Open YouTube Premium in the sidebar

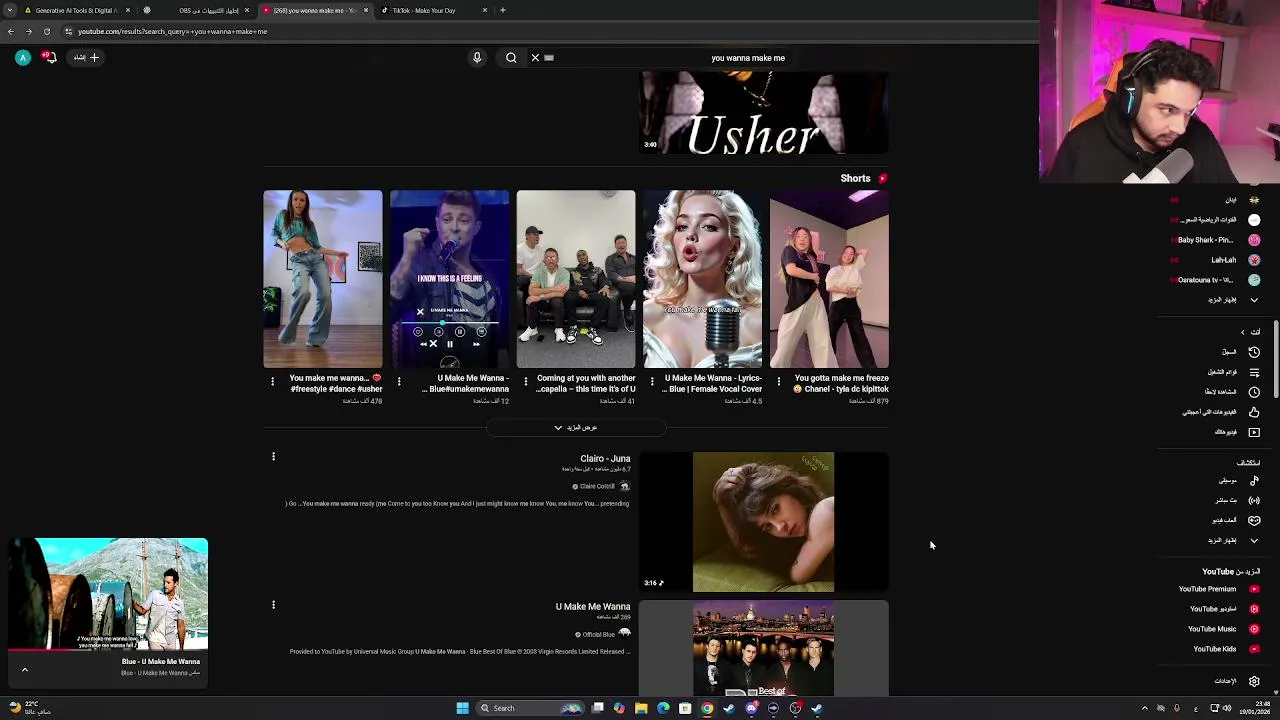[x=1218, y=589]
